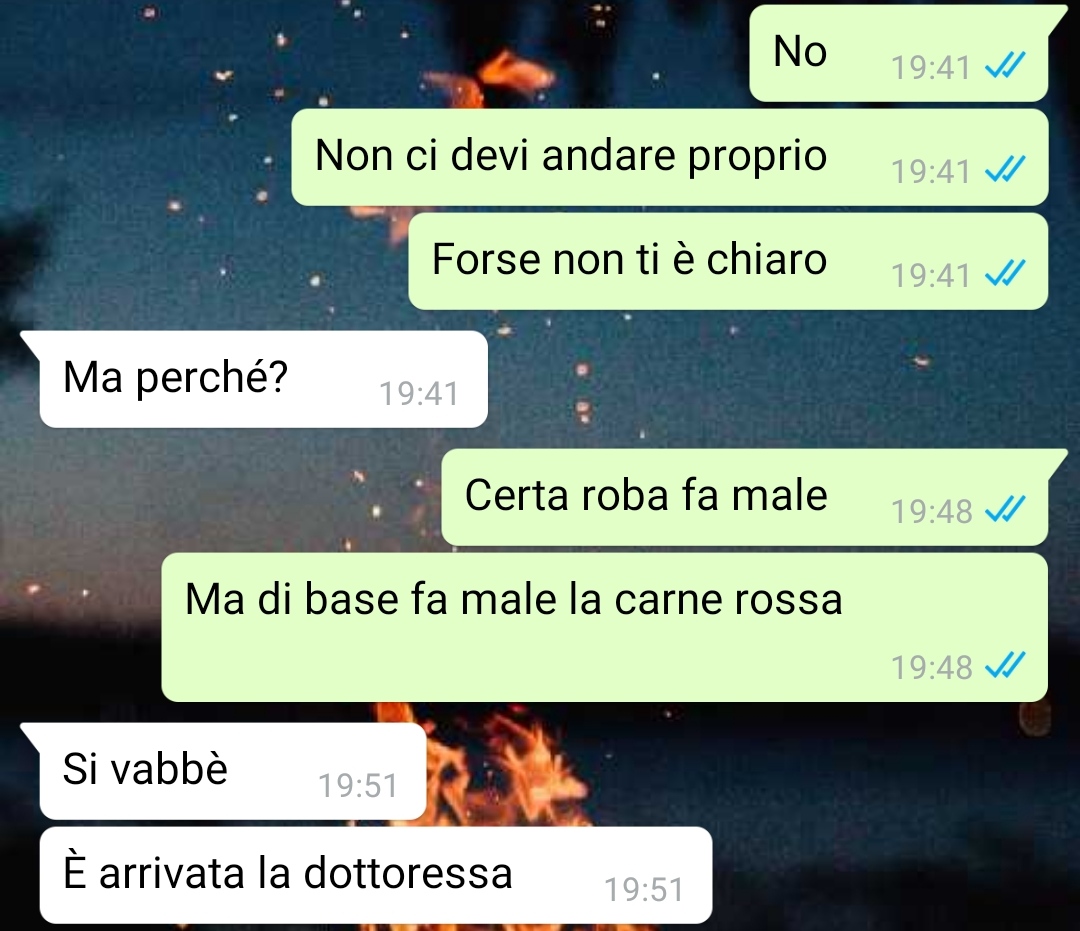Select 'Ma di base fa male la carne rossa'
1080x931 pixels.
coord(605,627)
